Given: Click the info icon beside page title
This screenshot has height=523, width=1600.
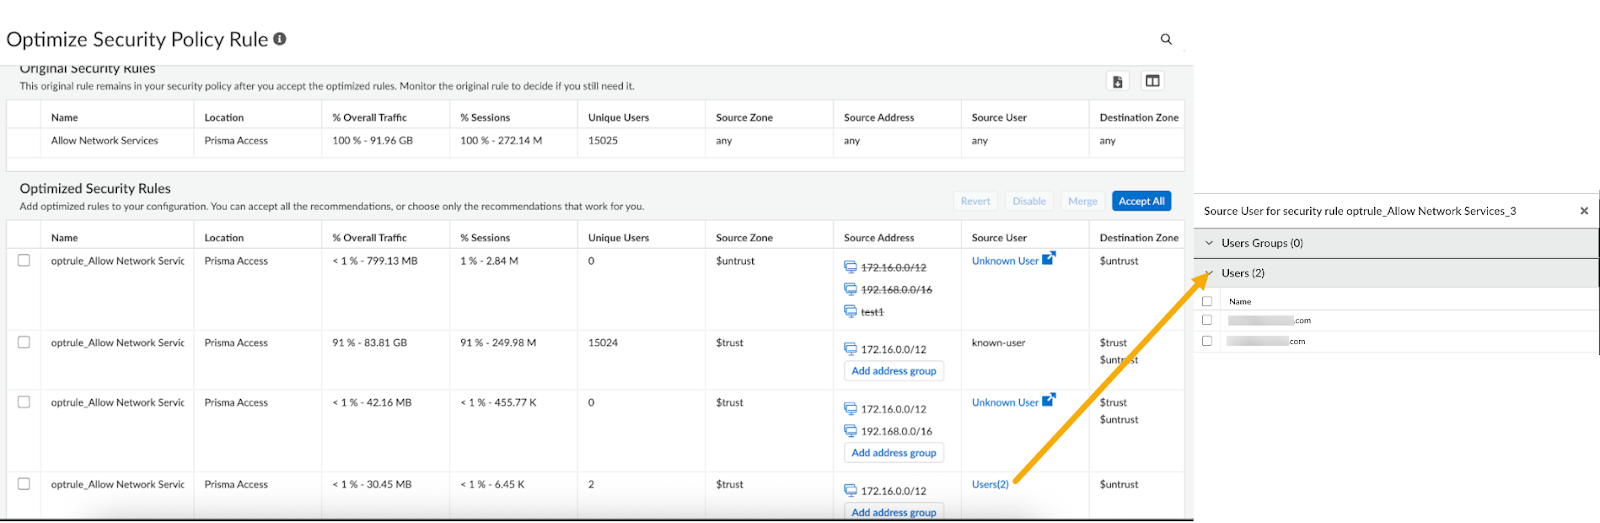Looking at the screenshot, I should tap(280, 39).
